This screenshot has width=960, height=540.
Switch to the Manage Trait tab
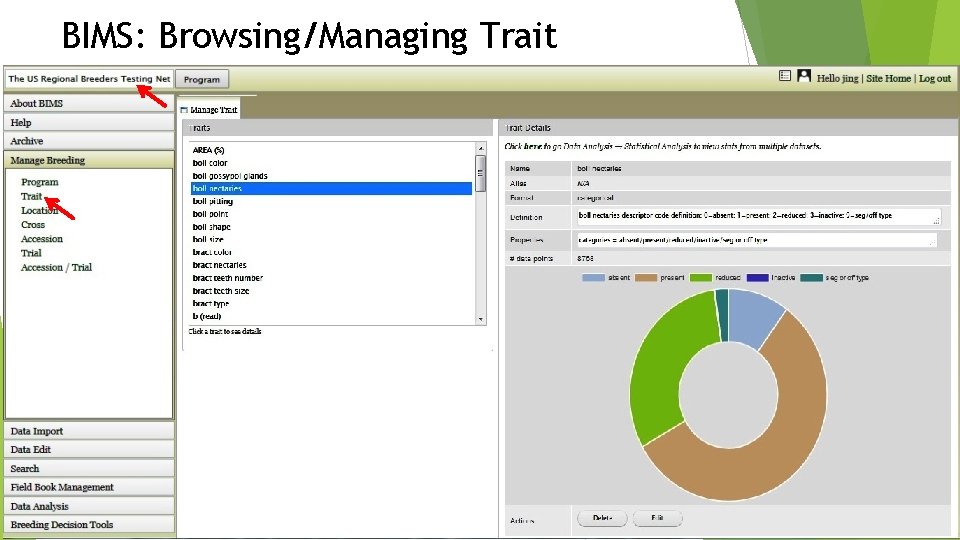coord(209,110)
